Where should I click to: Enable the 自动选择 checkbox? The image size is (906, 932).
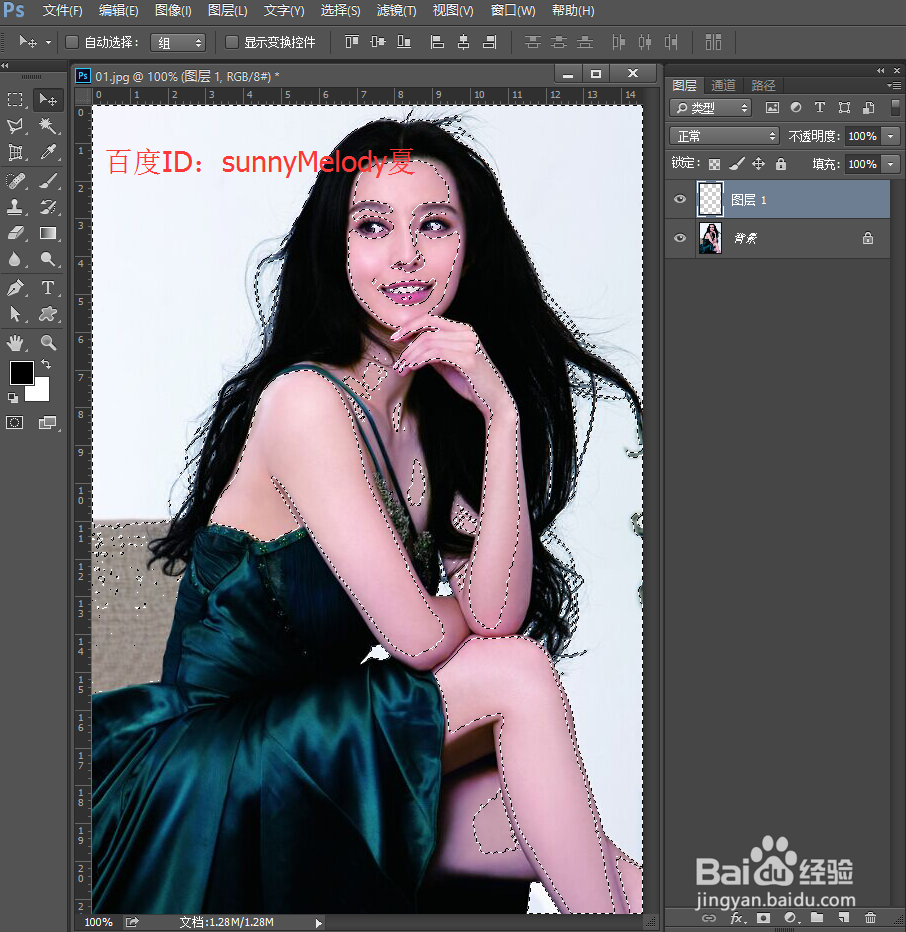click(72, 42)
